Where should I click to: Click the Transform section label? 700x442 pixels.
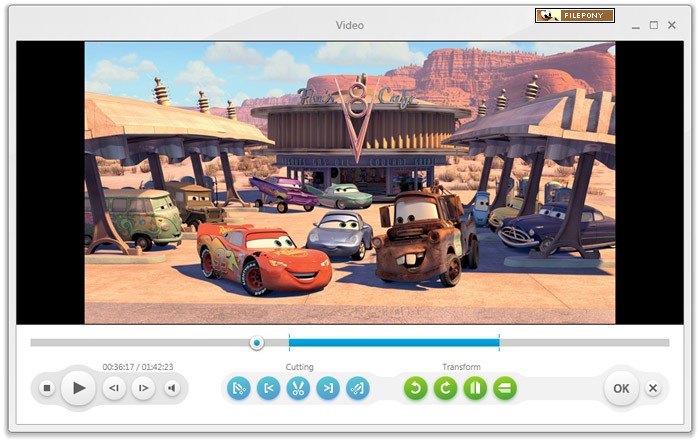[461, 367]
